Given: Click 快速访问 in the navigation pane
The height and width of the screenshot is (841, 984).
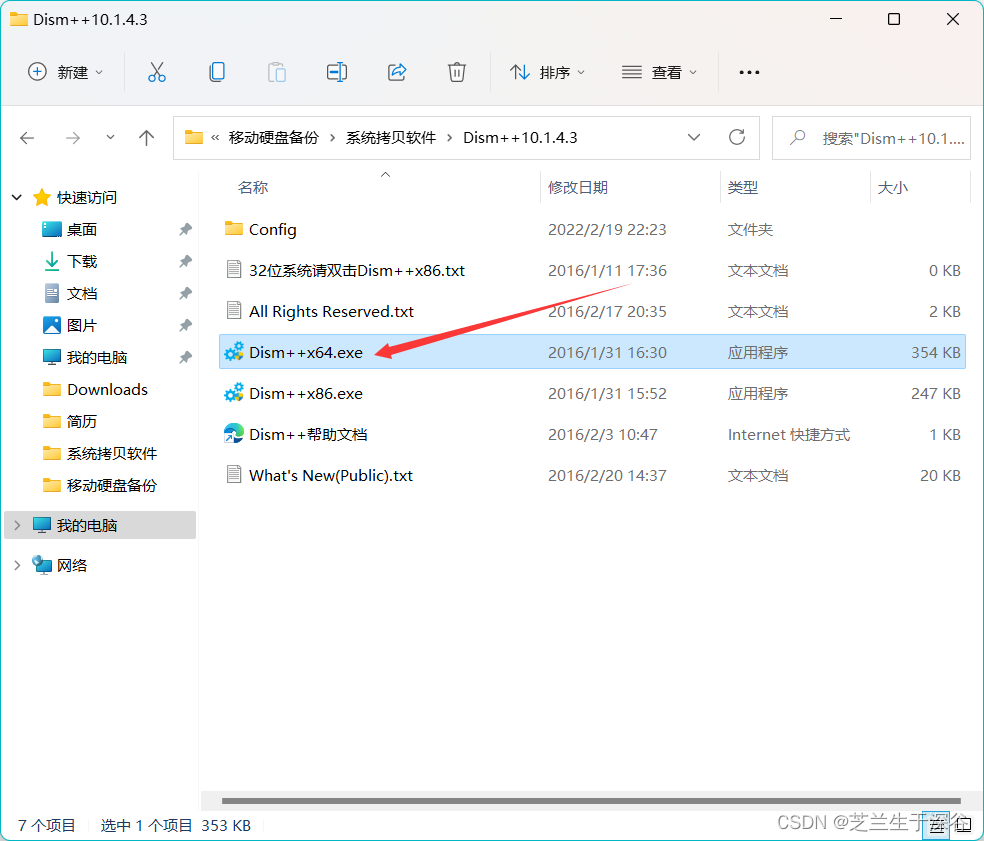Looking at the screenshot, I should (87, 198).
